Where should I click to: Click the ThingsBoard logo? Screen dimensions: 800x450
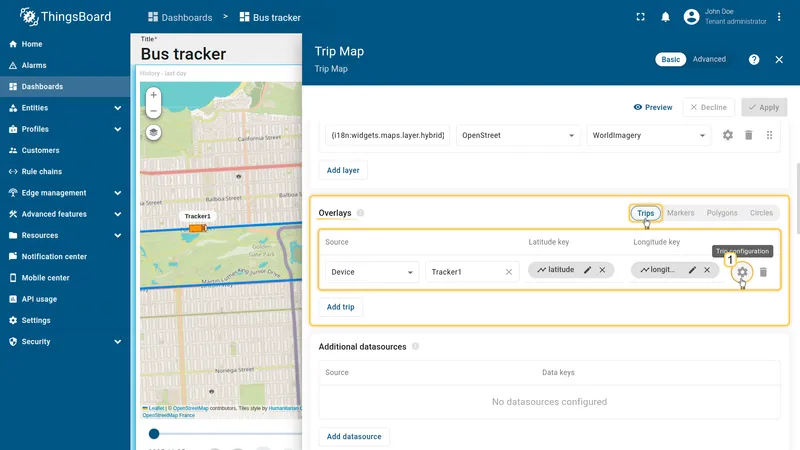(x=65, y=17)
